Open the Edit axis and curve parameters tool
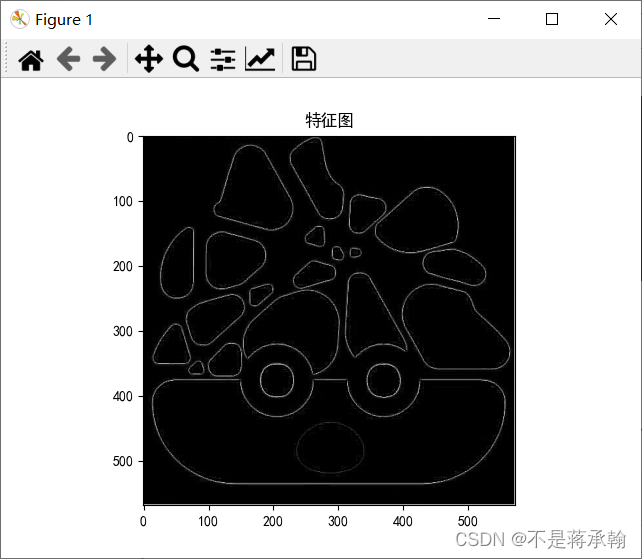This screenshot has height=559, width=642. (x=260, y=59)
